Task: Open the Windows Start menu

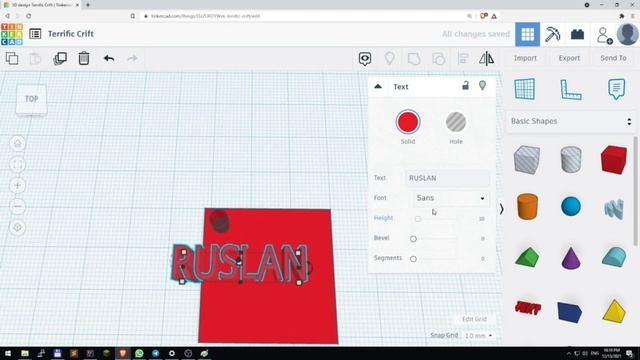Action: pyautogui.click(x=8, y=353)
